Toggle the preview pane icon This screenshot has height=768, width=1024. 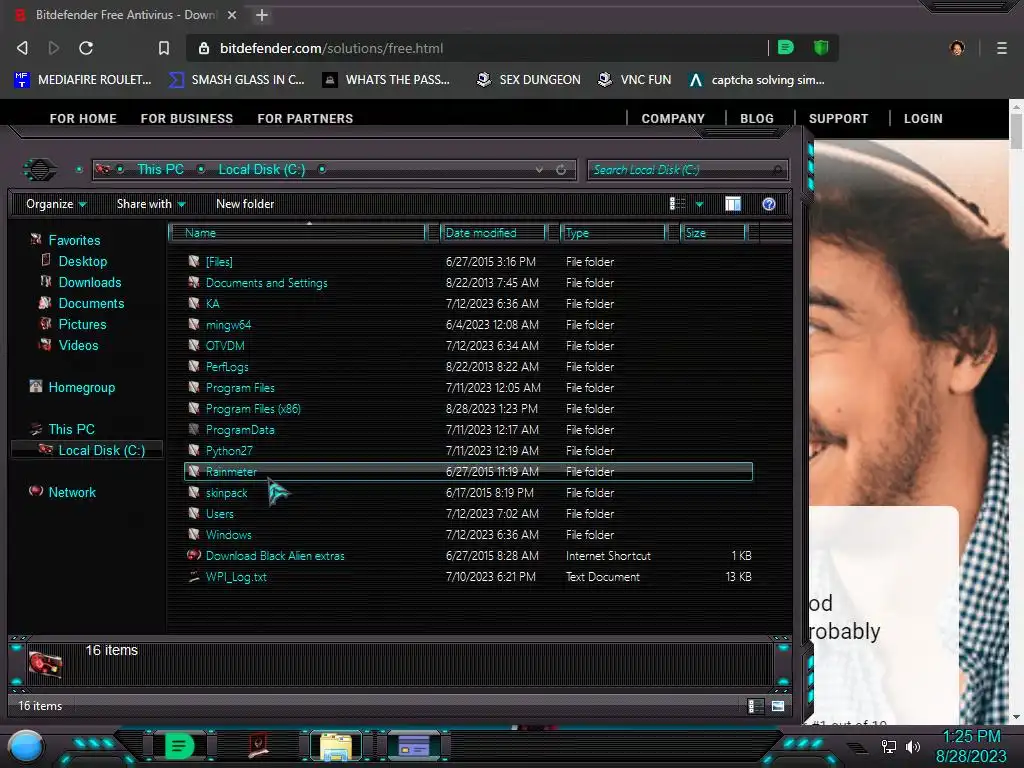coord(733,204)
